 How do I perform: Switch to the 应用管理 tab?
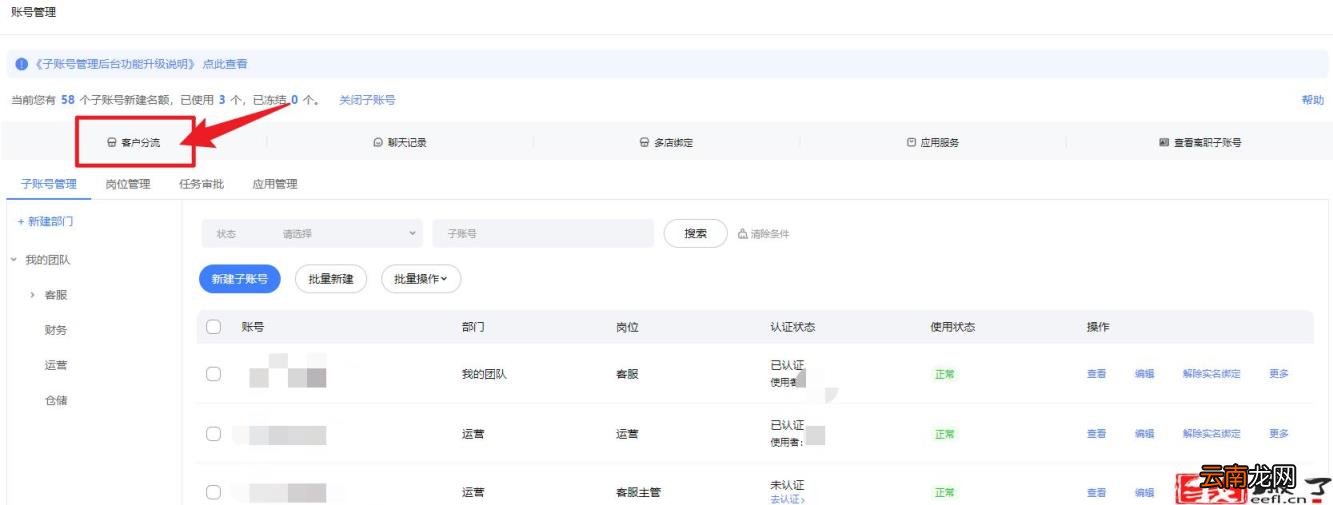tap(275, 184)
